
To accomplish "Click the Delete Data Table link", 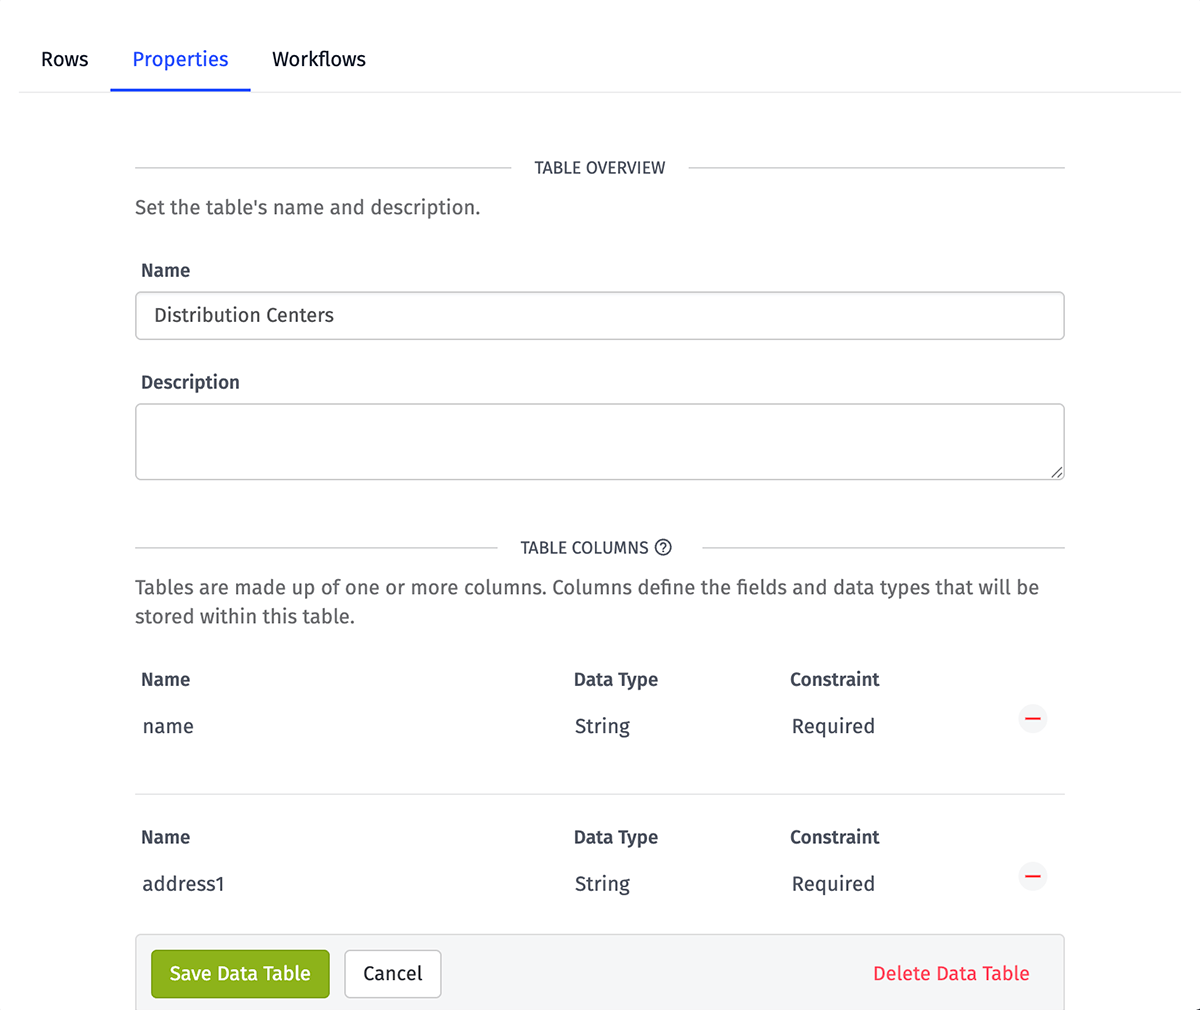I will [951, 973].
